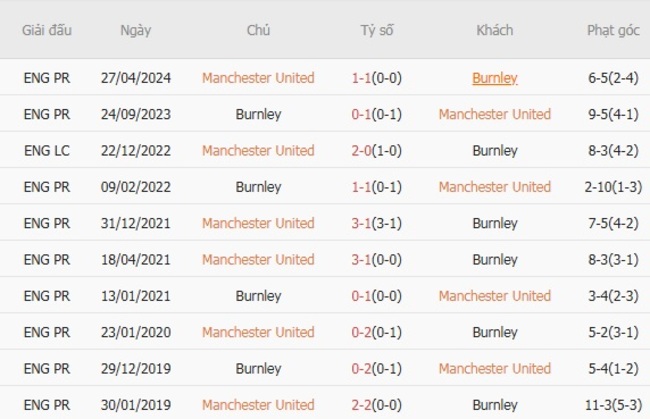650x419 pixels.
Task: Click Manchester United home team on 23/01/2020
Action: [258, 332]
